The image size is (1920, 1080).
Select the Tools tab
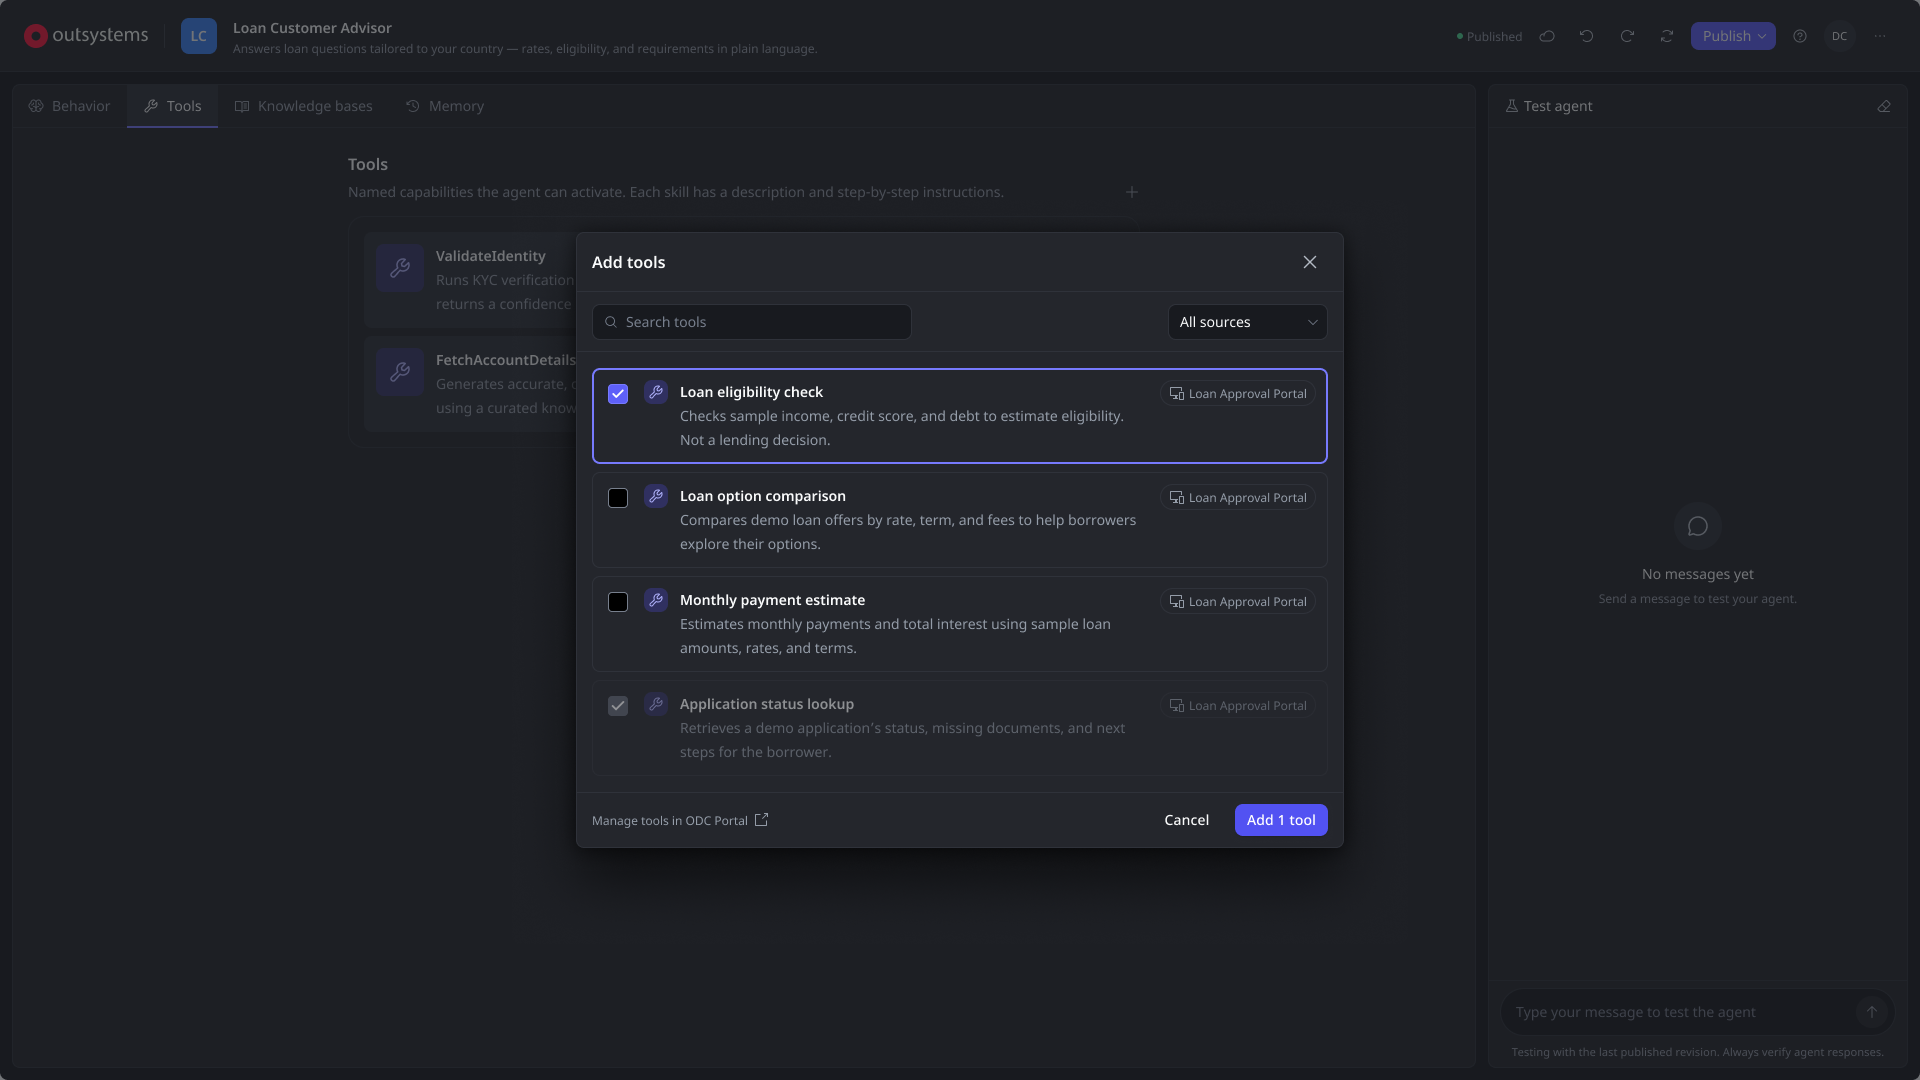pyautogui.click(x=173, y=106)
